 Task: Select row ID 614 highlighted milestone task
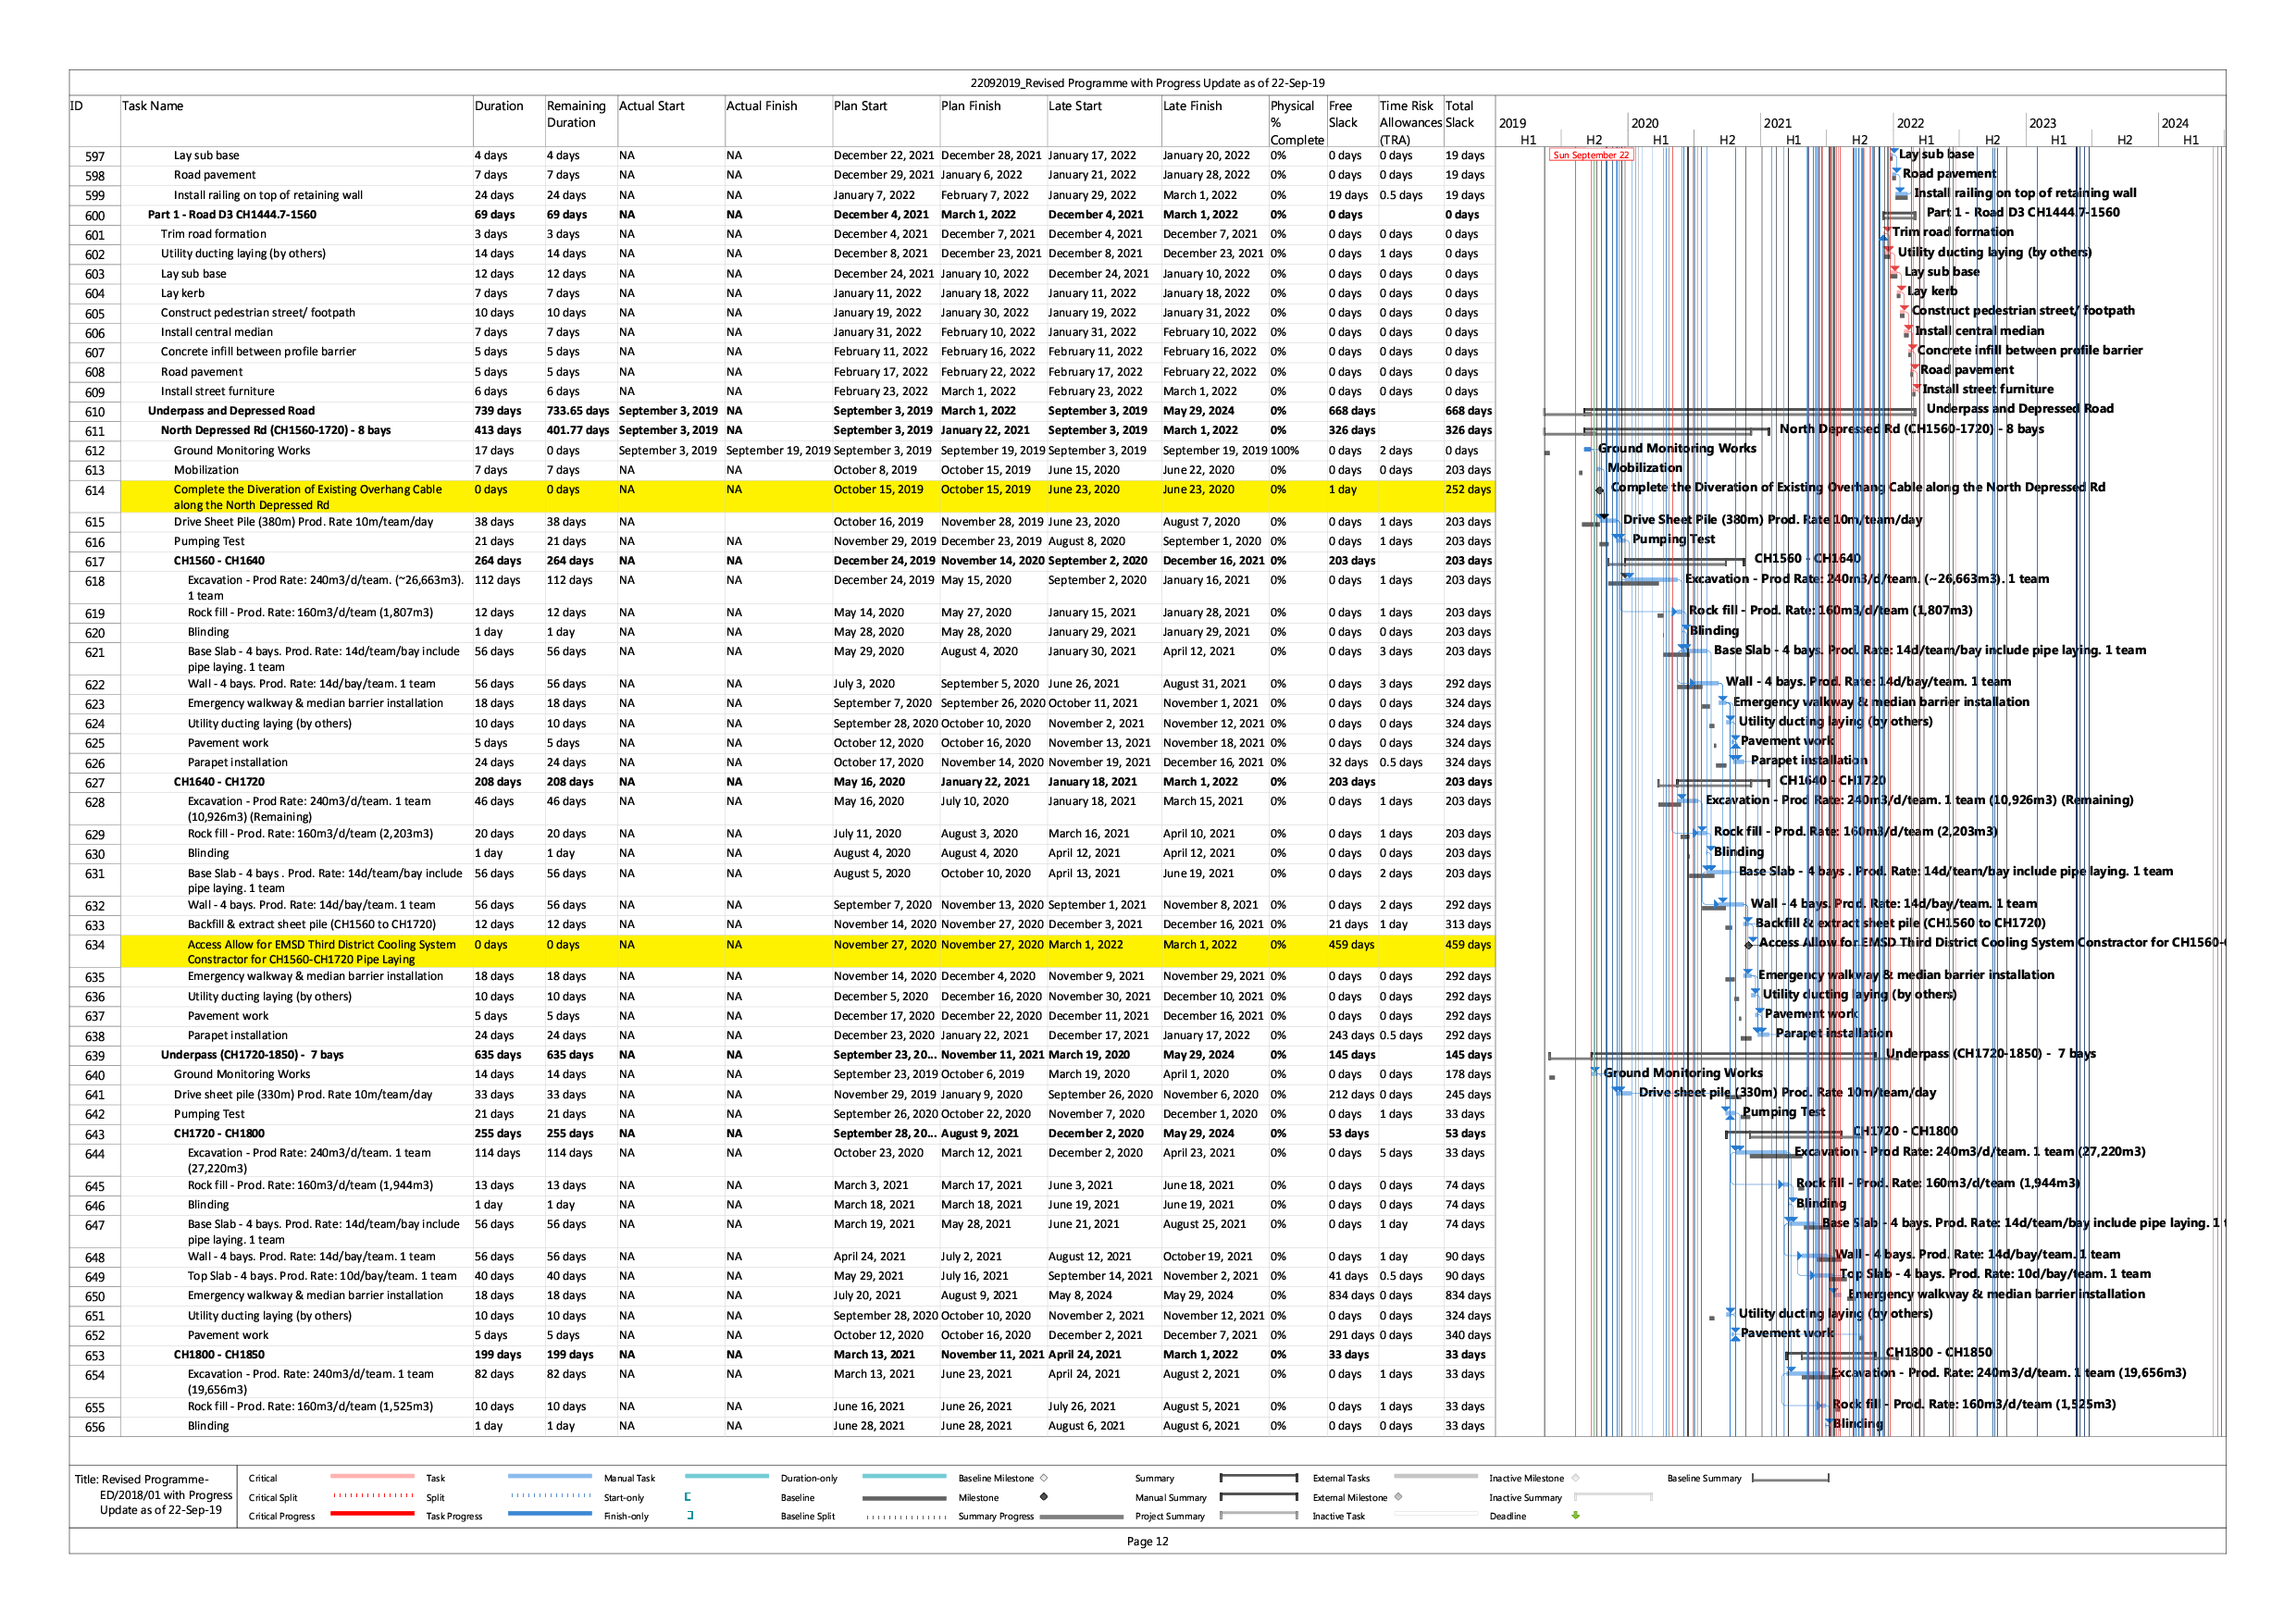307,496
